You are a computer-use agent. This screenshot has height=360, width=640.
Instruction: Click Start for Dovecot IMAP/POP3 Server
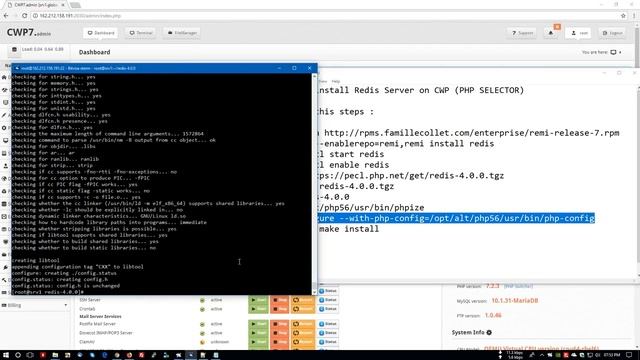coord(258,333)
